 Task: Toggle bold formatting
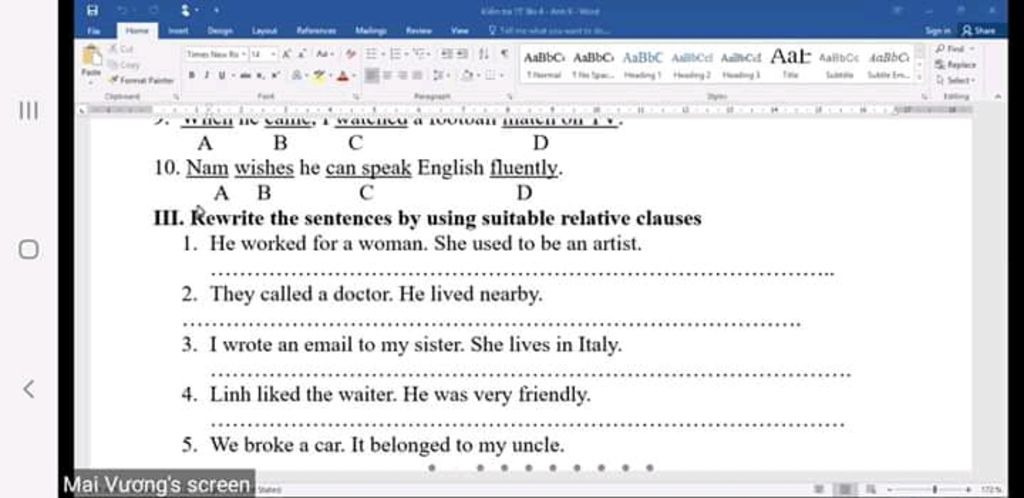(x=191, y=76)
